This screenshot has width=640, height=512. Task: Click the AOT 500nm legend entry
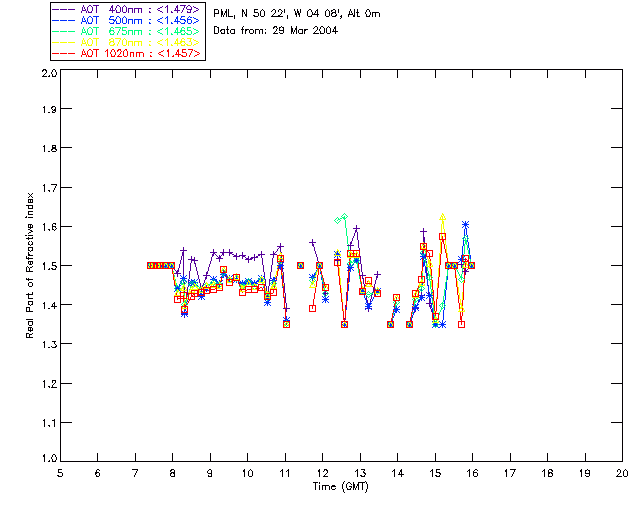[126, 20]
